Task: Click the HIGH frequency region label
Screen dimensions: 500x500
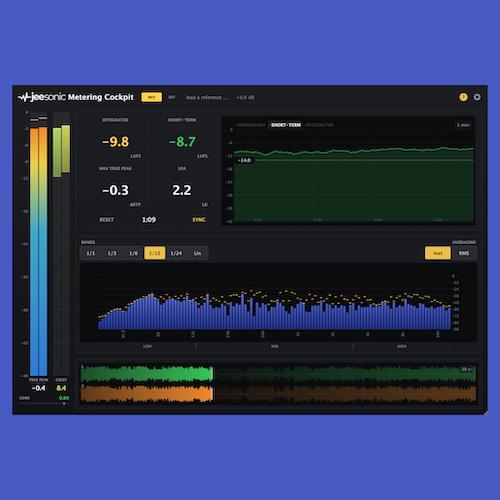Action: click(x=402, y=346)
